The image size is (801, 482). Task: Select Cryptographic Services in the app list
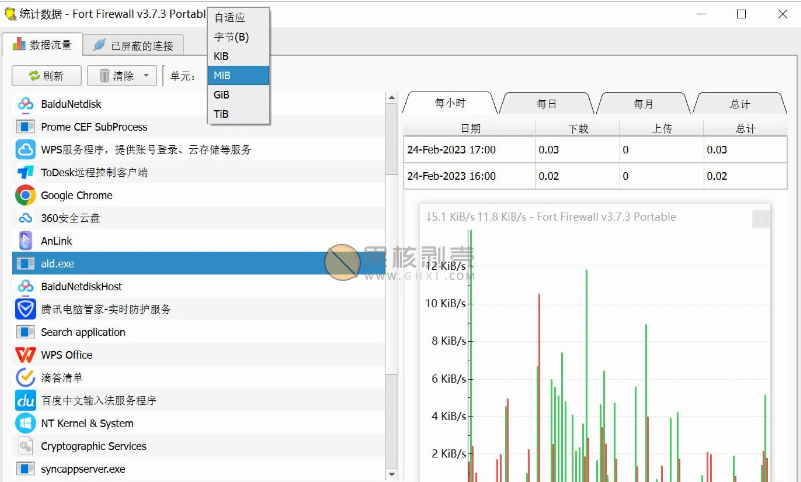pyautogui.click(x=198, y=446)
